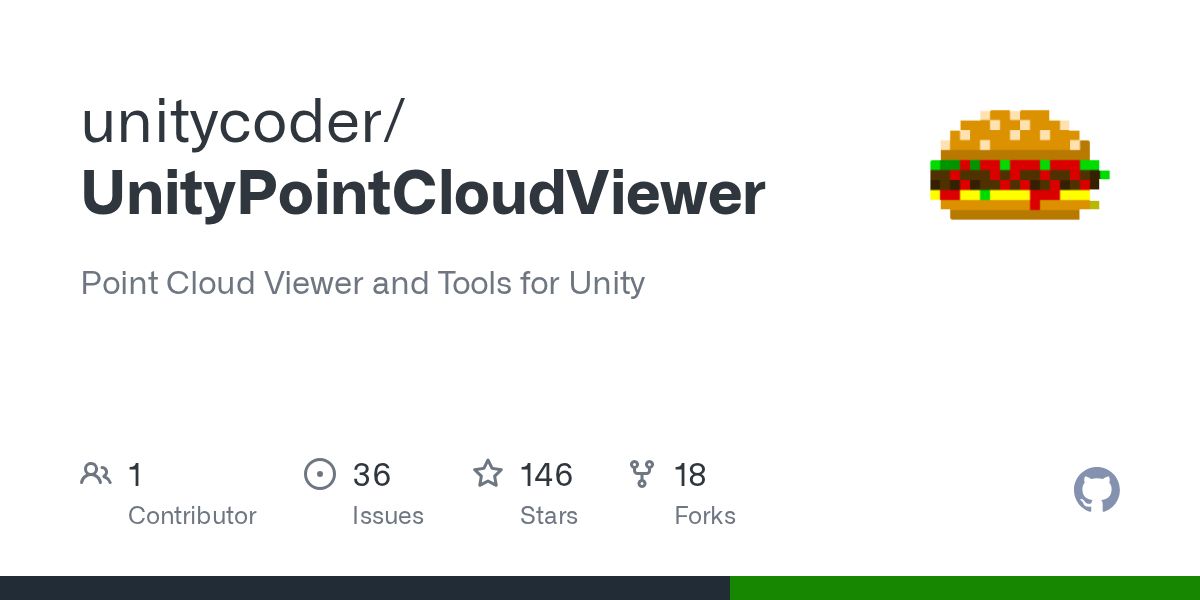Select the Stars label

point(549,516)
